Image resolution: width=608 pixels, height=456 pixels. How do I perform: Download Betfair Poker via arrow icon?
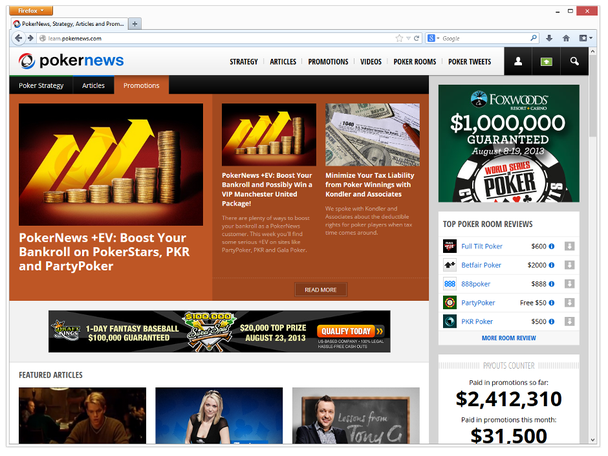tap(569, 265)
